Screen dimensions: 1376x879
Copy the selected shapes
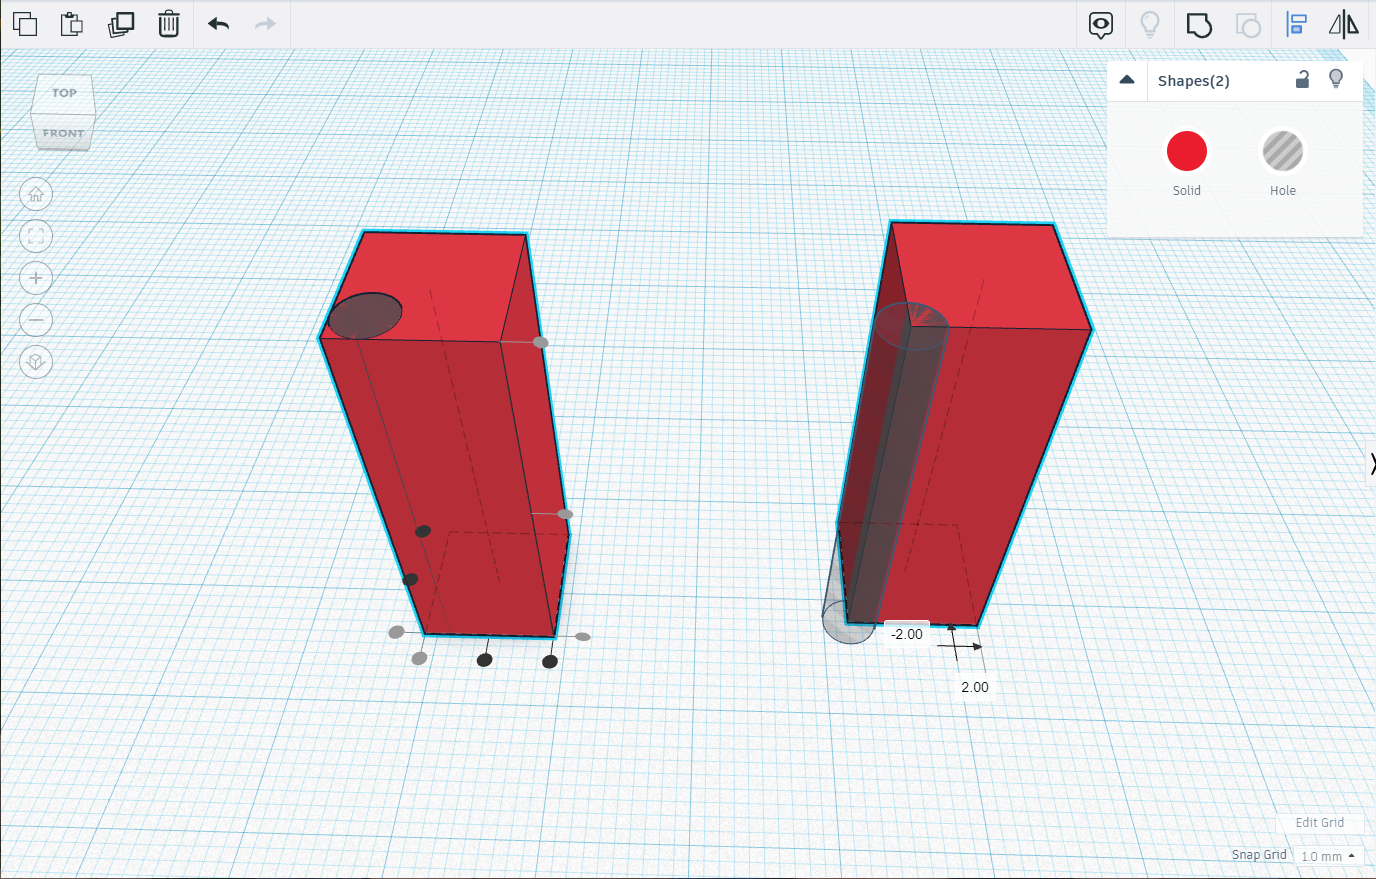(x=25, y=24)
